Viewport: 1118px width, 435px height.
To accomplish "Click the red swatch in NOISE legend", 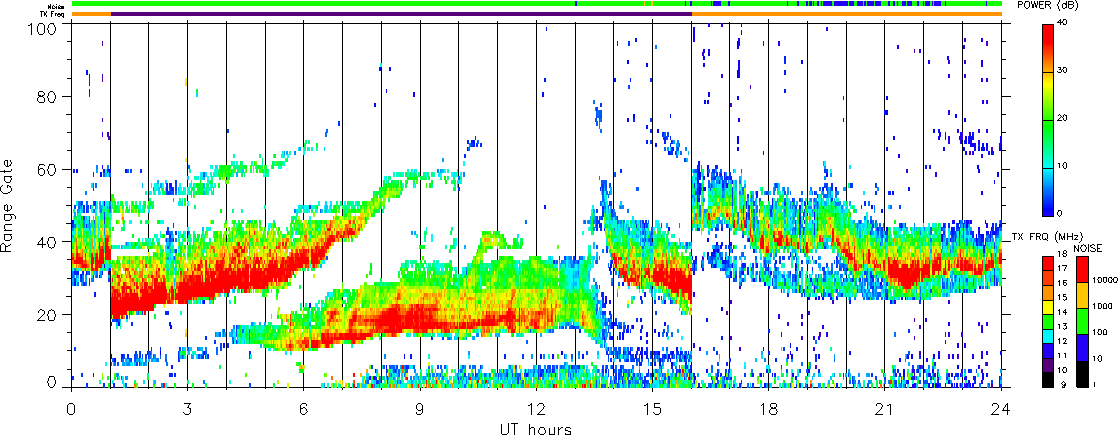I will point(1082,269).
